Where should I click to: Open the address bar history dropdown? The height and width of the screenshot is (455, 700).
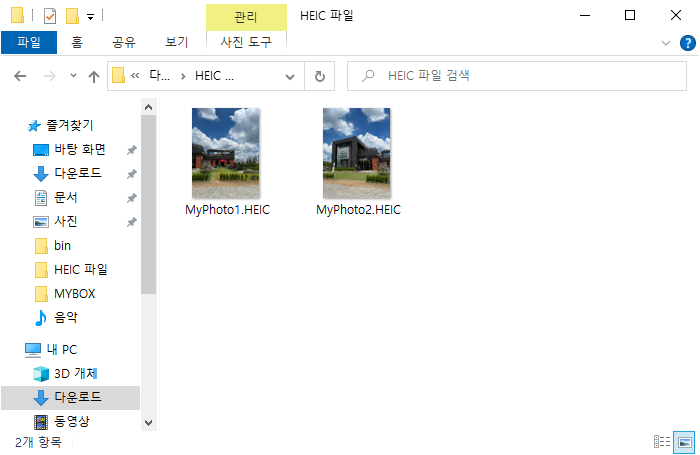(x=290, y=77)
